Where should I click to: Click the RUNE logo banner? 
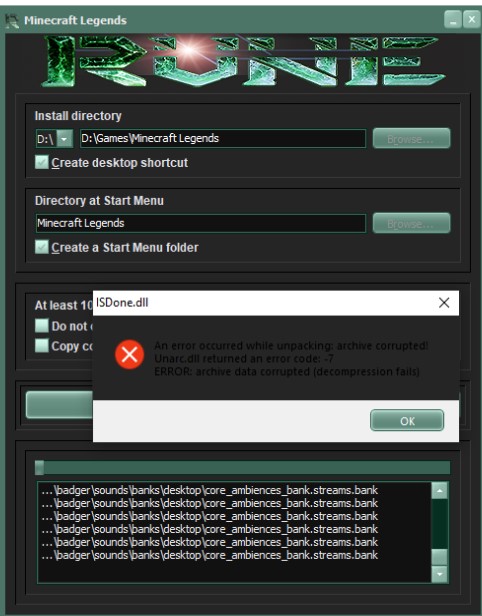(243, 61)
